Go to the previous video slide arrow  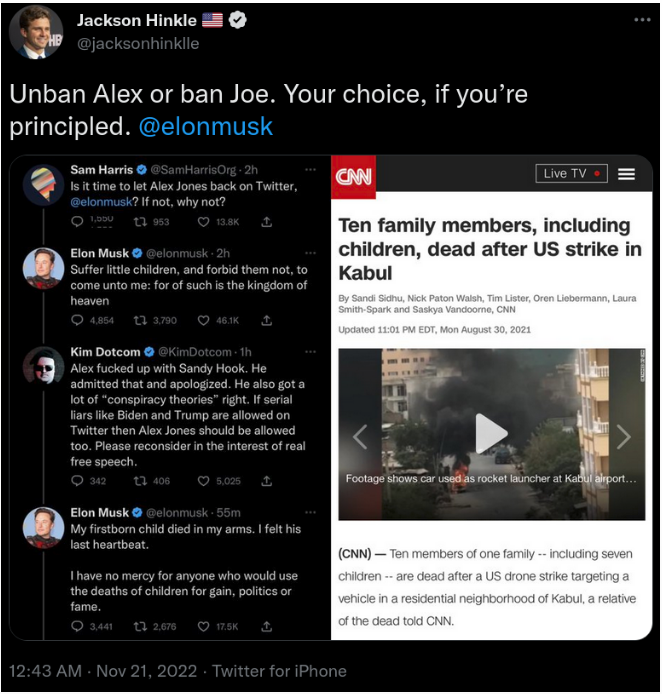click(x=360, y=436)
